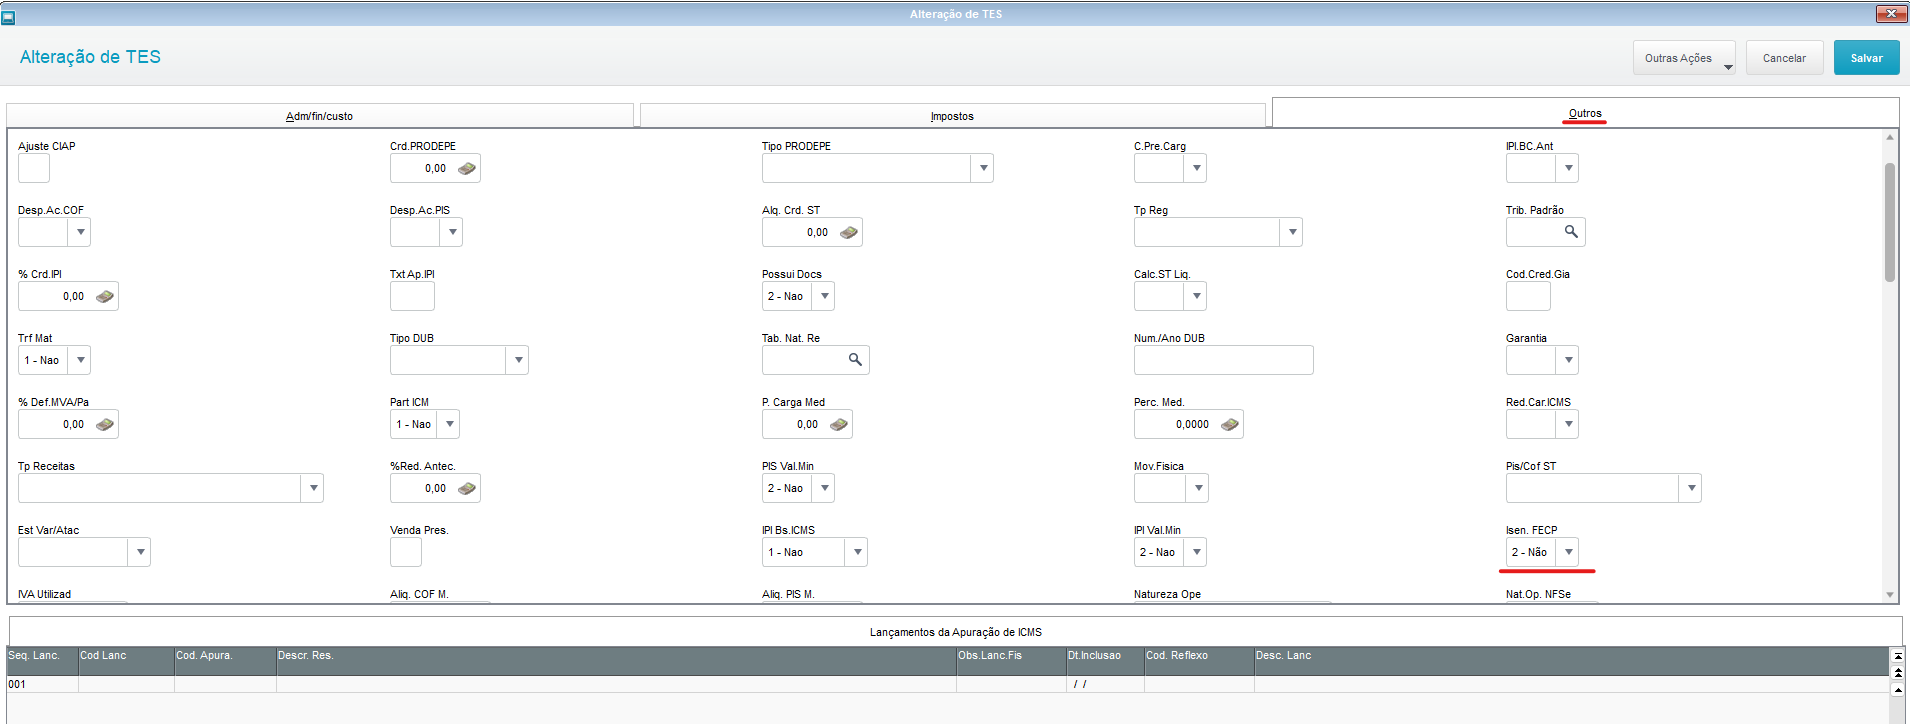Open calculator for %Red. Antec. field
This screenshot has height=724, width=1910.
click(467, 489)
